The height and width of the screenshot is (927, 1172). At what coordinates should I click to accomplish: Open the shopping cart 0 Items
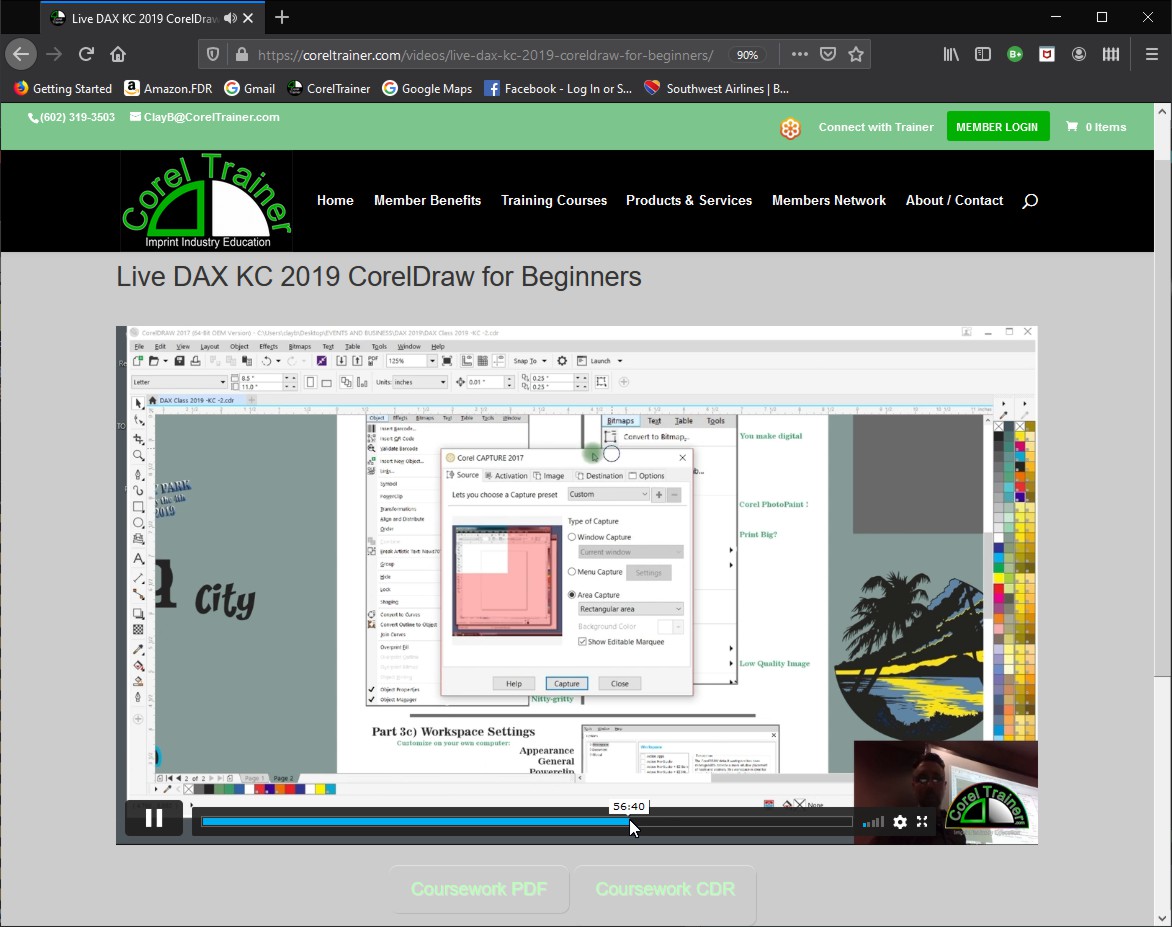pyautogui.click(x=1096, y=127)
